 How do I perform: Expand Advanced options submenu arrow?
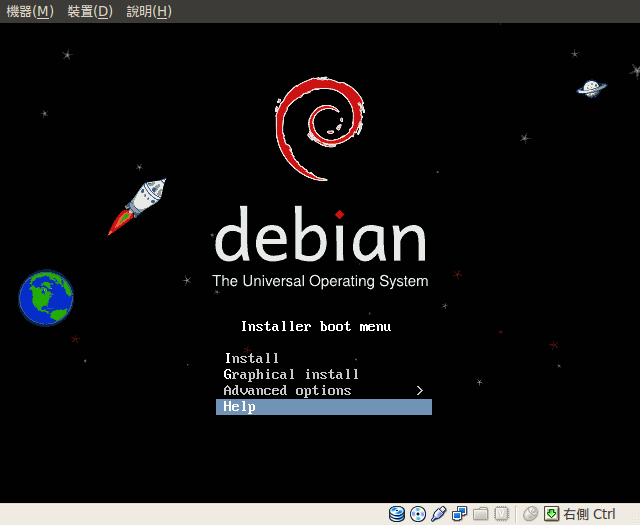420,391
